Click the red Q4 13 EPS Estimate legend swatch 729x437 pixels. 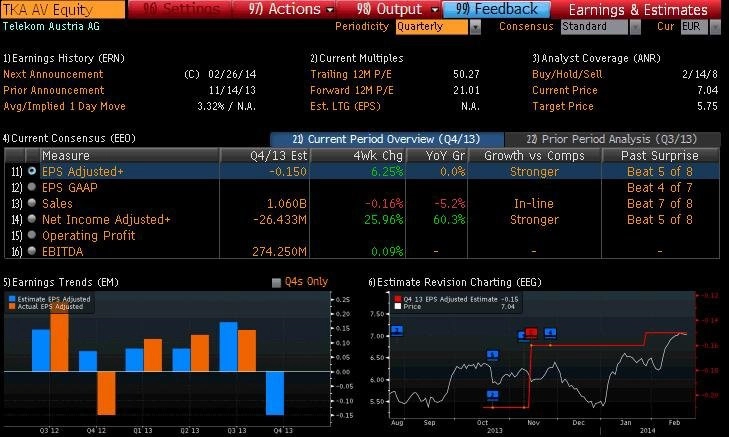[x=398, y=299]
